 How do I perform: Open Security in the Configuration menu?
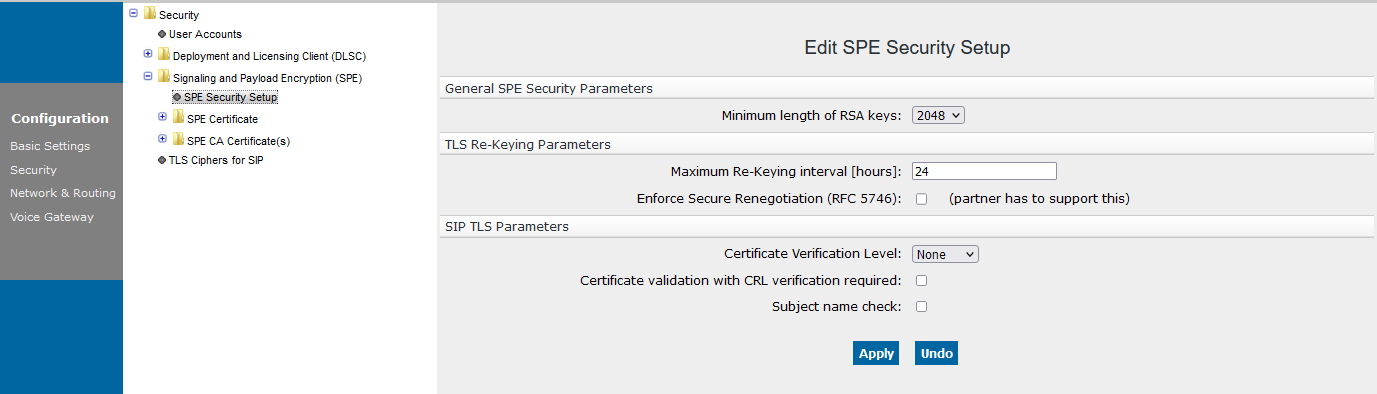(x=33, y=170)
